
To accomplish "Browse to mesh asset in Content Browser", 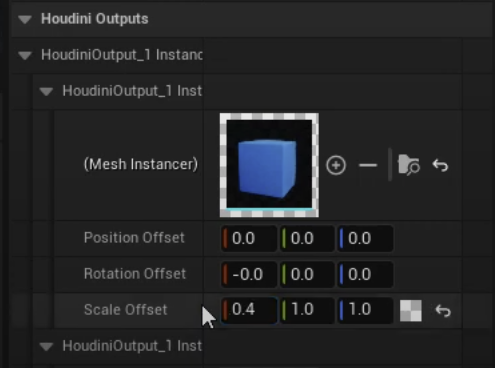I will pos(409,165).
